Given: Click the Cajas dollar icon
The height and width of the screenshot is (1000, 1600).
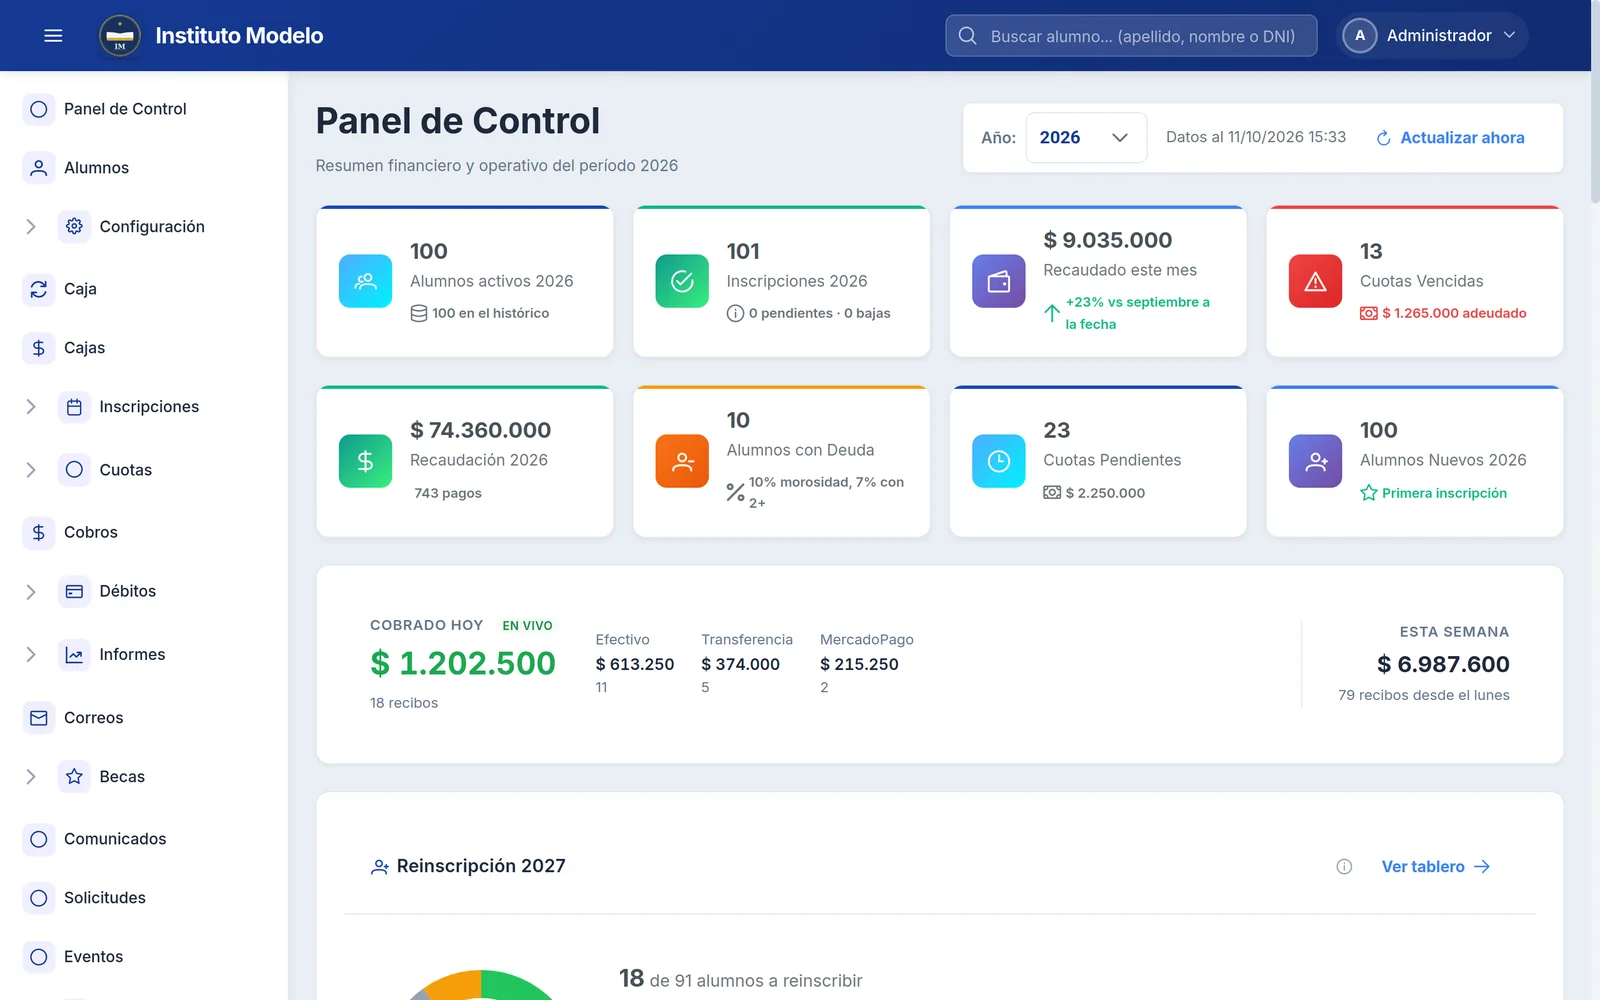Looking at the screenshot, I should pos(39,348).
